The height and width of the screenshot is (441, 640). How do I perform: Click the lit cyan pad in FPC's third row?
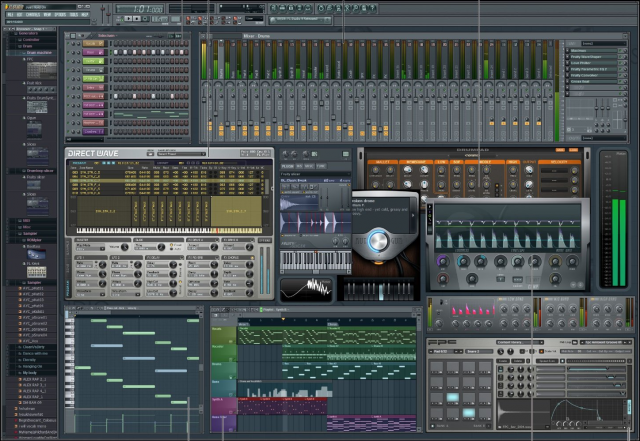click(453, 397)
